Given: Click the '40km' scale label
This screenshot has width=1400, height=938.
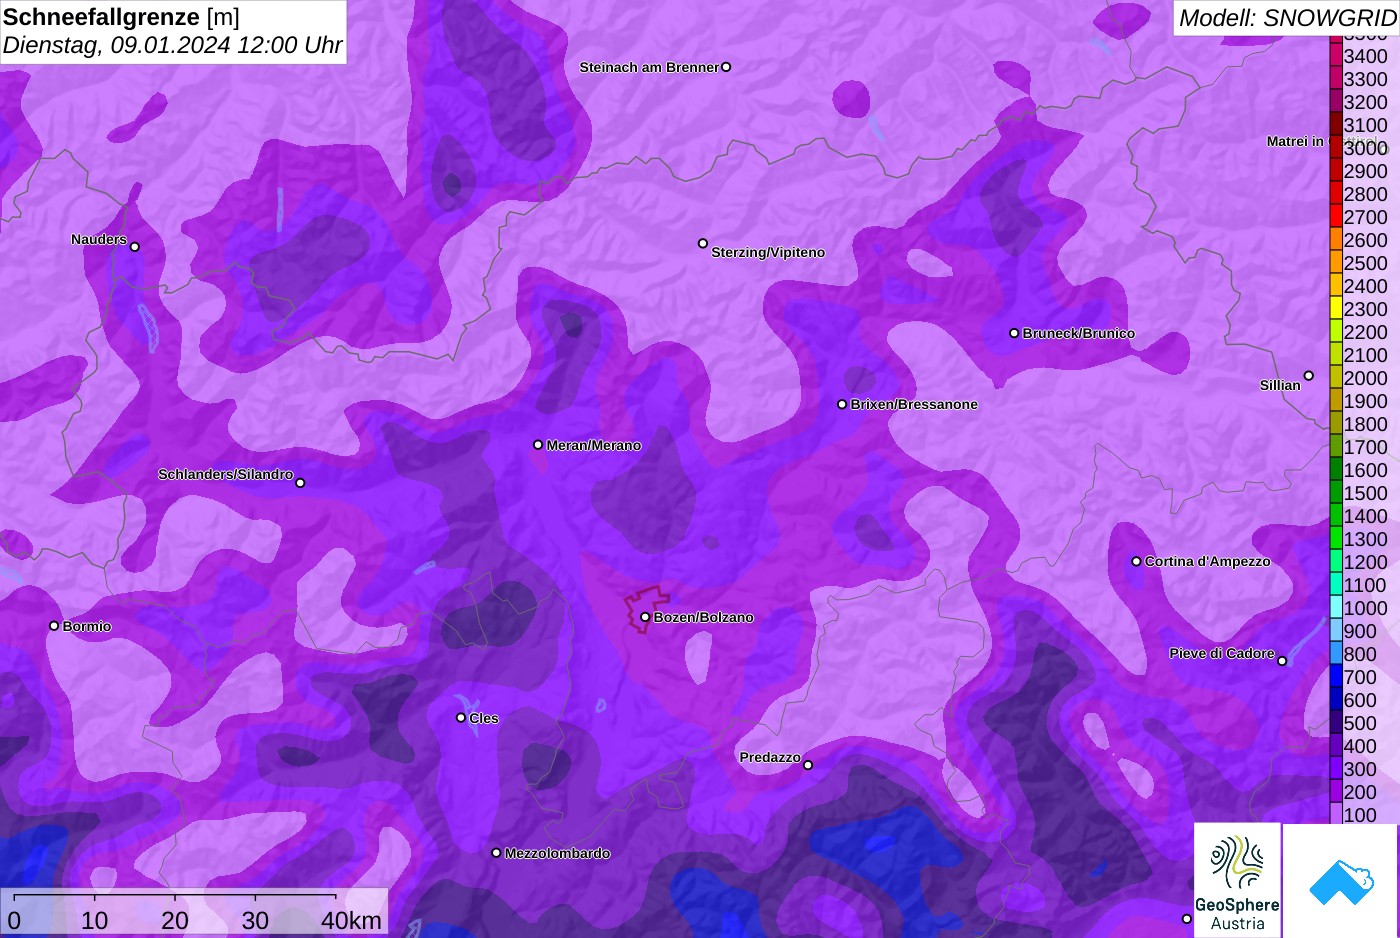Looking at the screenshot, I should [x=351, y=920].
